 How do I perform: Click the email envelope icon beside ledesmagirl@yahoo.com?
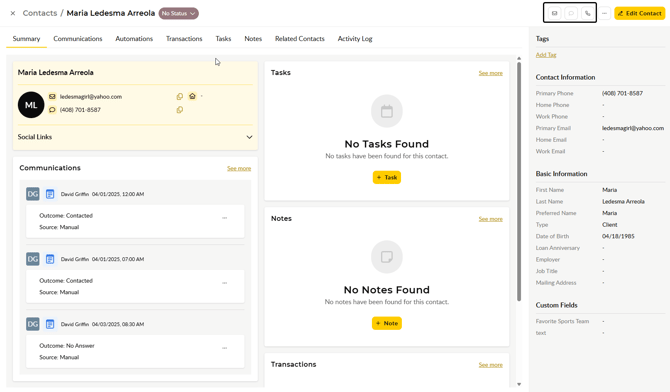click(52, 97)
